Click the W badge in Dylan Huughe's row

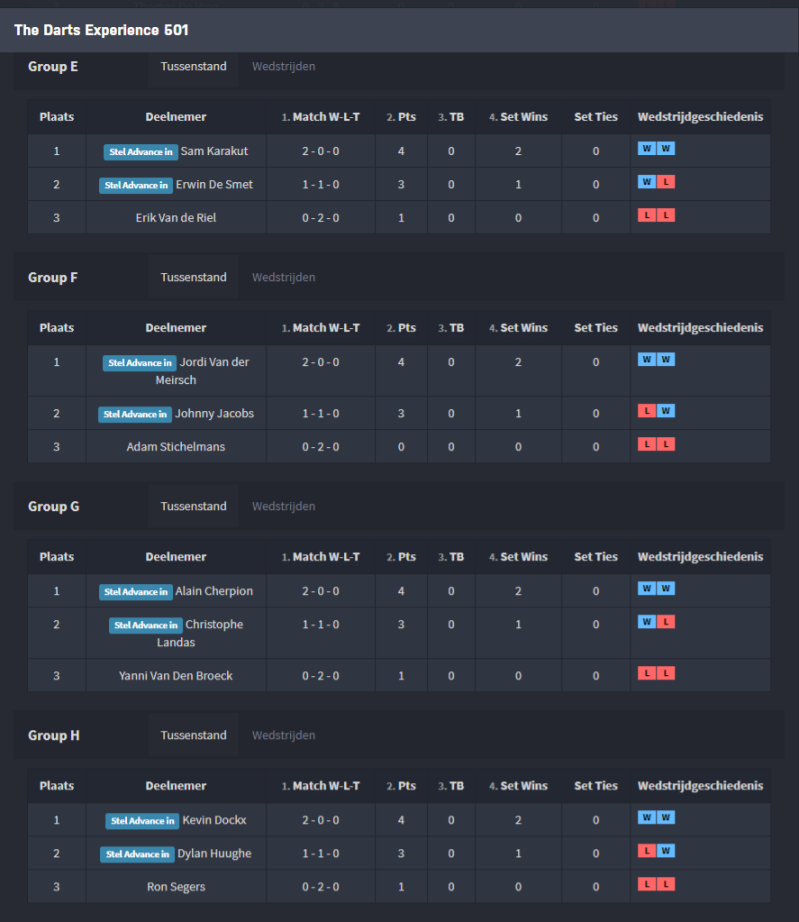666,851
